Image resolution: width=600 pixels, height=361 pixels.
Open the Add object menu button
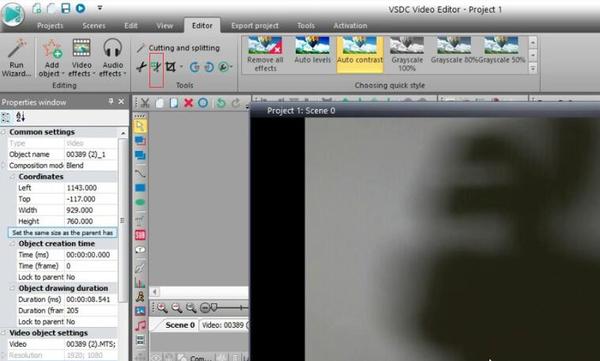point(51,57)
